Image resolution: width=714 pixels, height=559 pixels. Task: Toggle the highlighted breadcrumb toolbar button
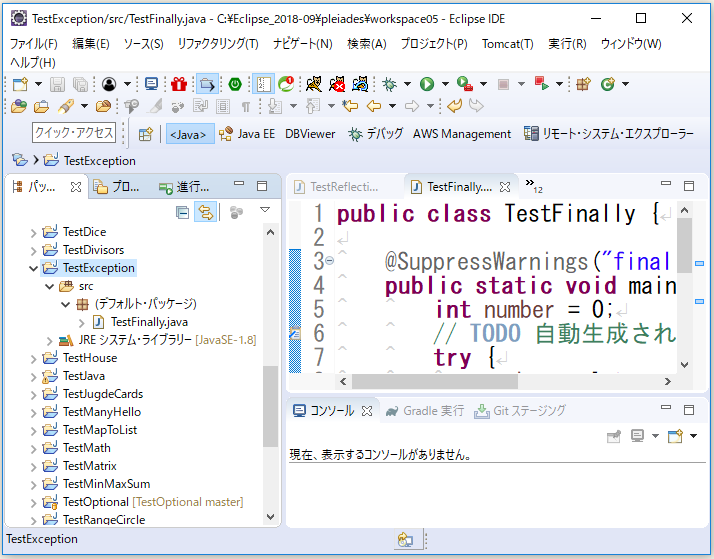(x=207, y=84)
